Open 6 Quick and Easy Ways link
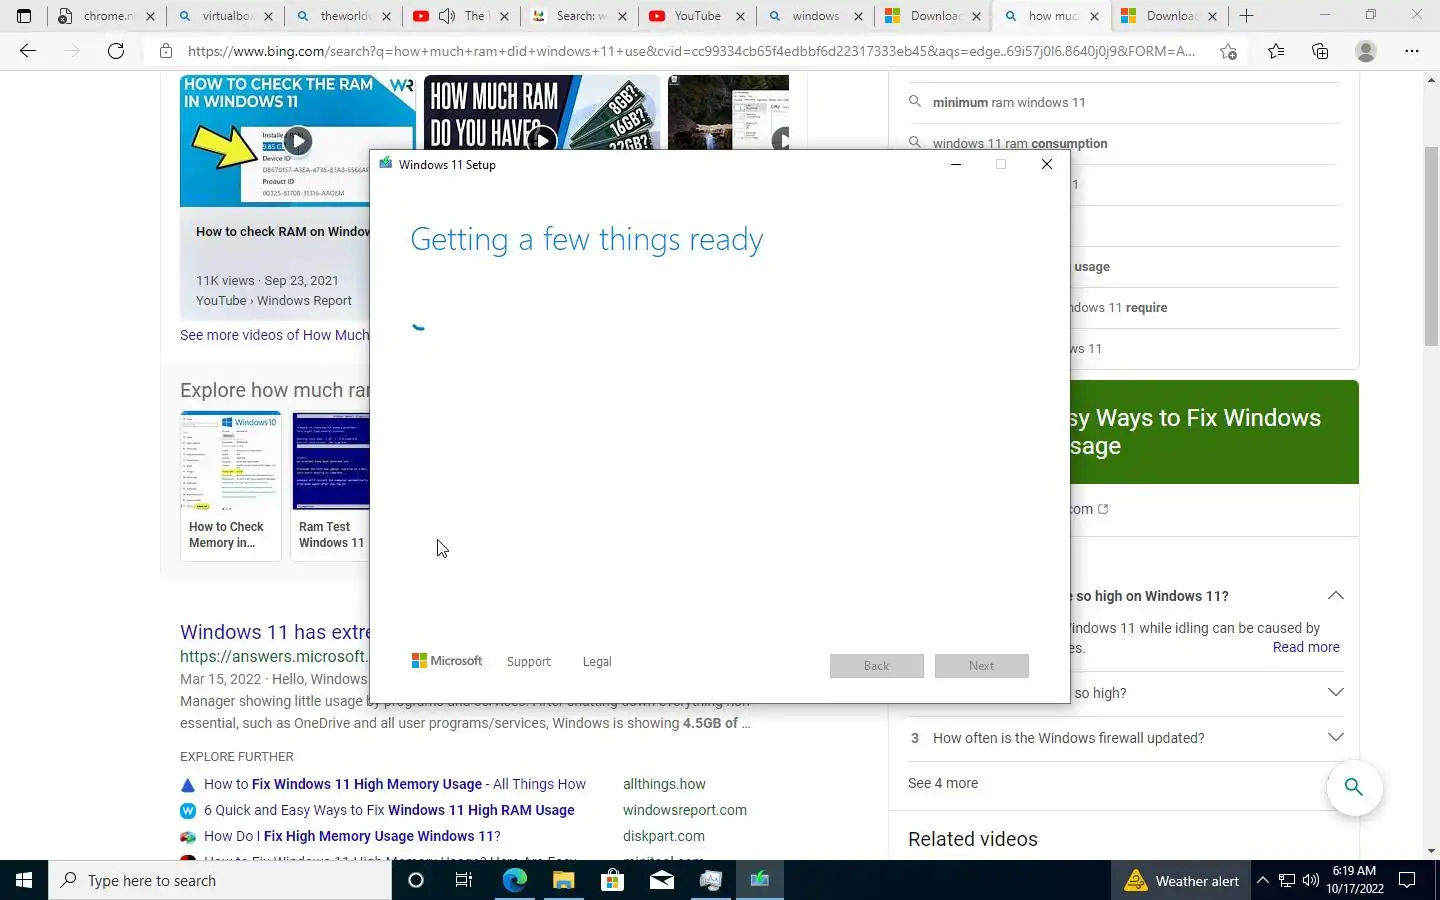1440x900 pixels. pyautogui.click(x=389, y=810)
